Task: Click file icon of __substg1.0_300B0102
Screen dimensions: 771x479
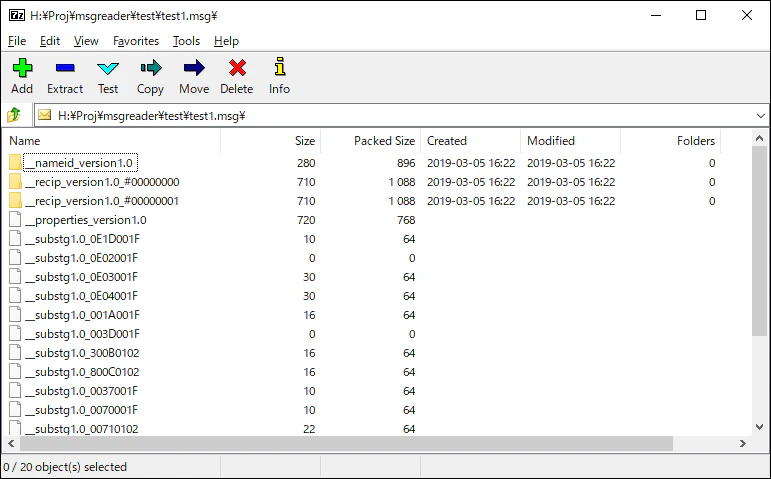Action: [15, 353]
